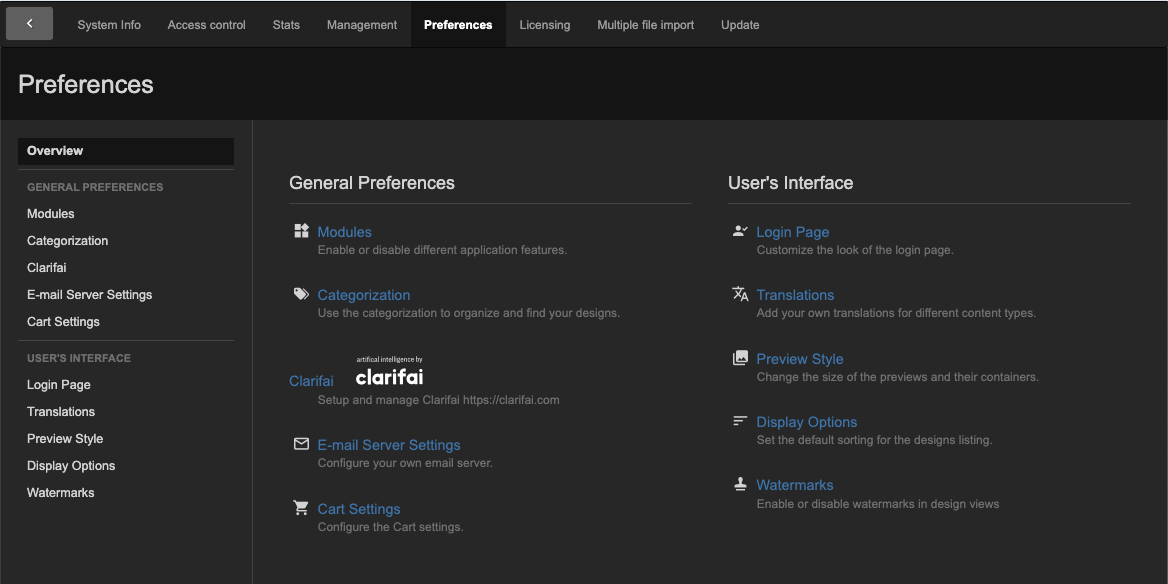Viewport: 1168px width, 584px height.
Task: Open the Access control tab
Action: click(x=206, y=25)
